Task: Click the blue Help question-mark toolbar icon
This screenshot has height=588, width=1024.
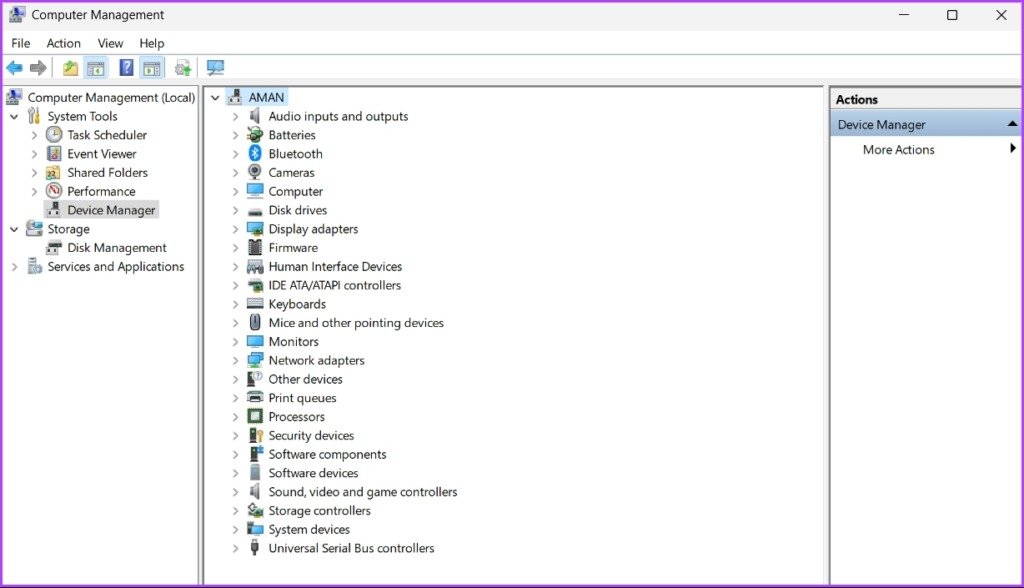Action: pos(126,67)
